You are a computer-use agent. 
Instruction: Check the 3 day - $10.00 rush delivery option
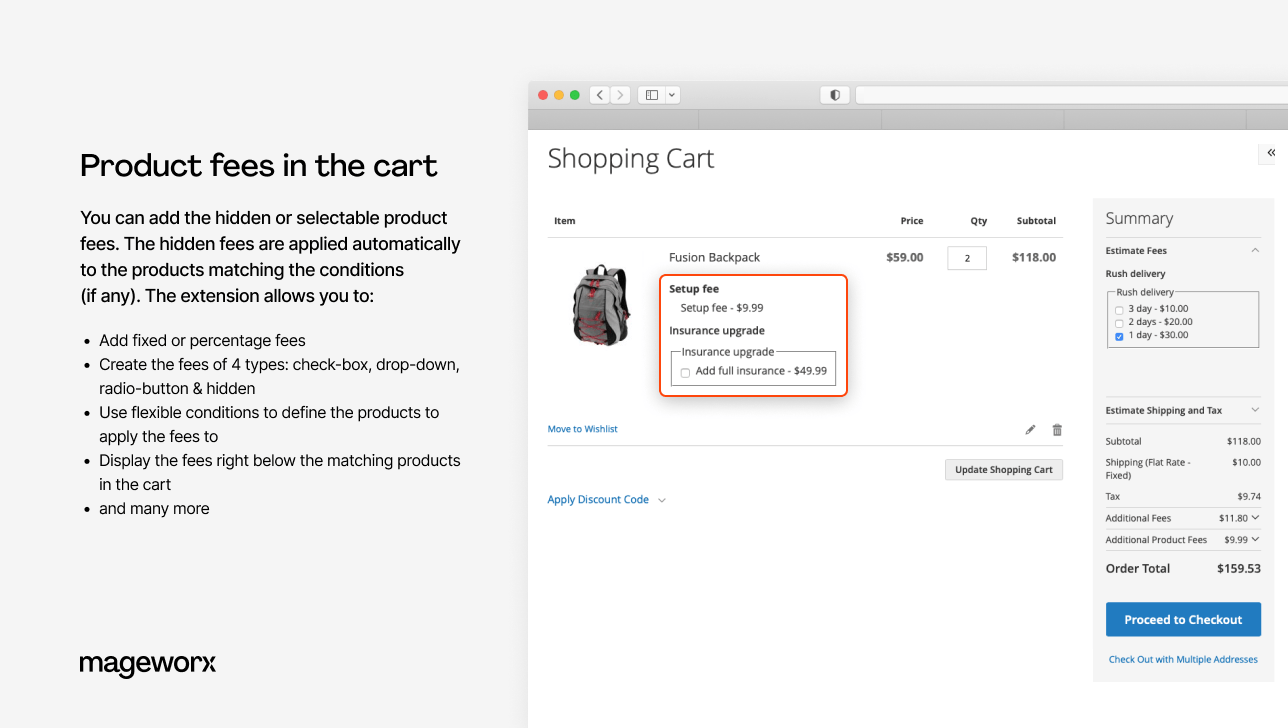coord(1119,309)
